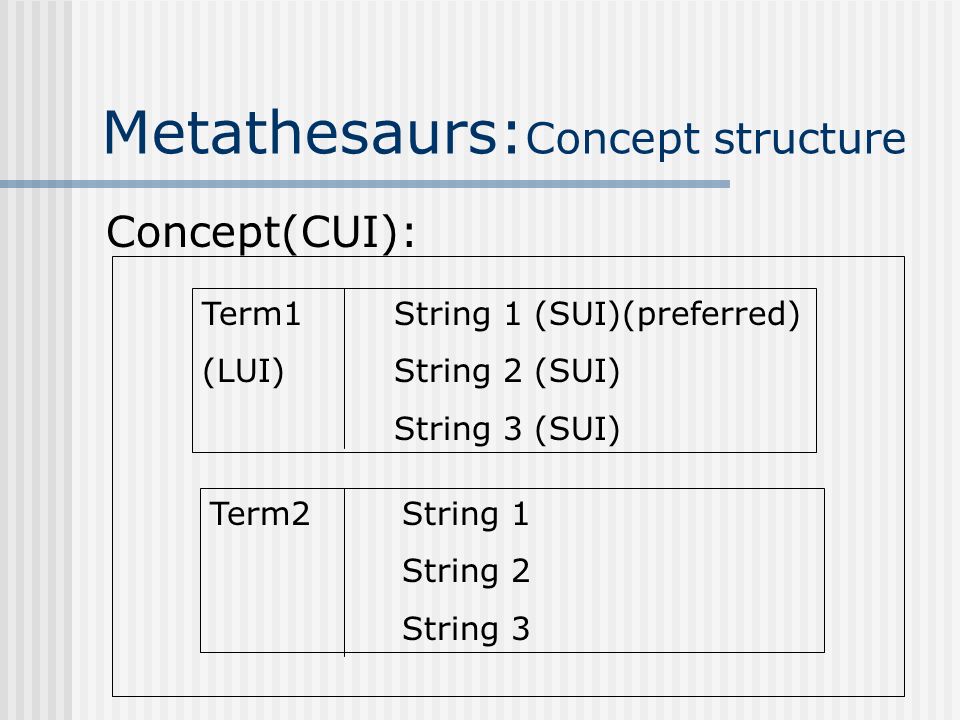Viewport: 960px width, 720px height.
Task: Click the (LUI) label under Term1
Action: point(243,372)
